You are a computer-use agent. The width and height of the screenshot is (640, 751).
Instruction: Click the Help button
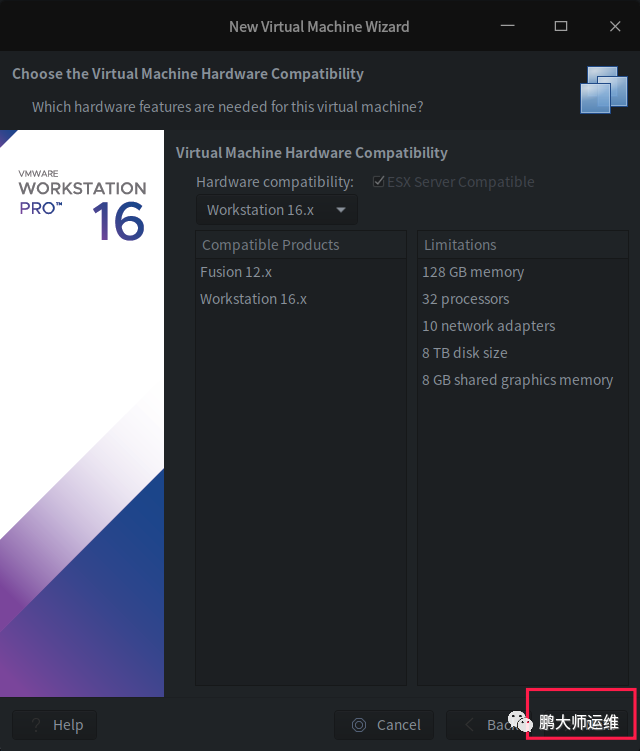(x=55, y=725)
